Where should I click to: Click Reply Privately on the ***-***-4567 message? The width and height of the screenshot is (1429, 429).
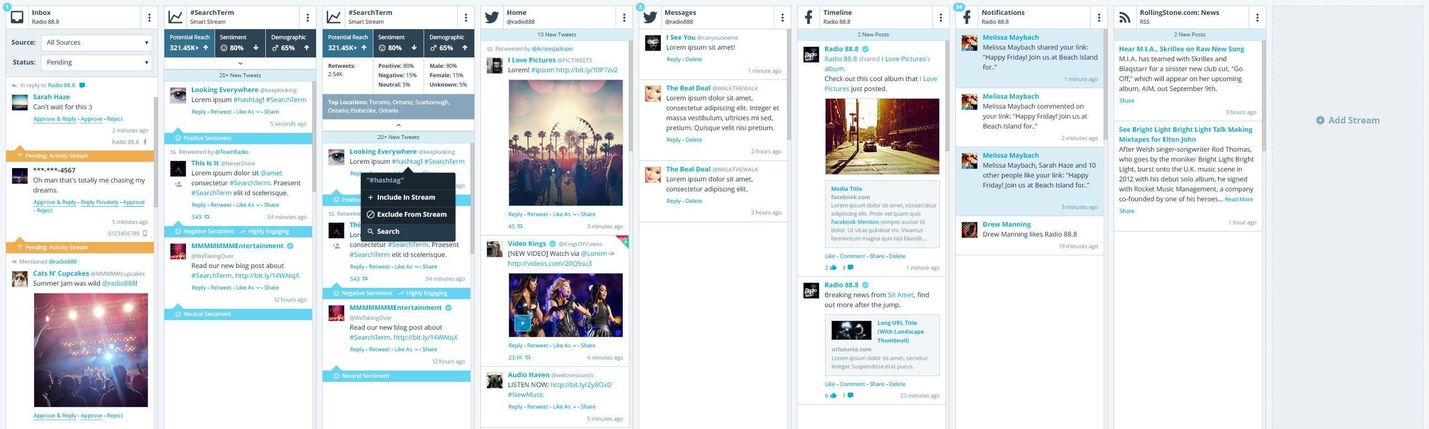[100, 202]
